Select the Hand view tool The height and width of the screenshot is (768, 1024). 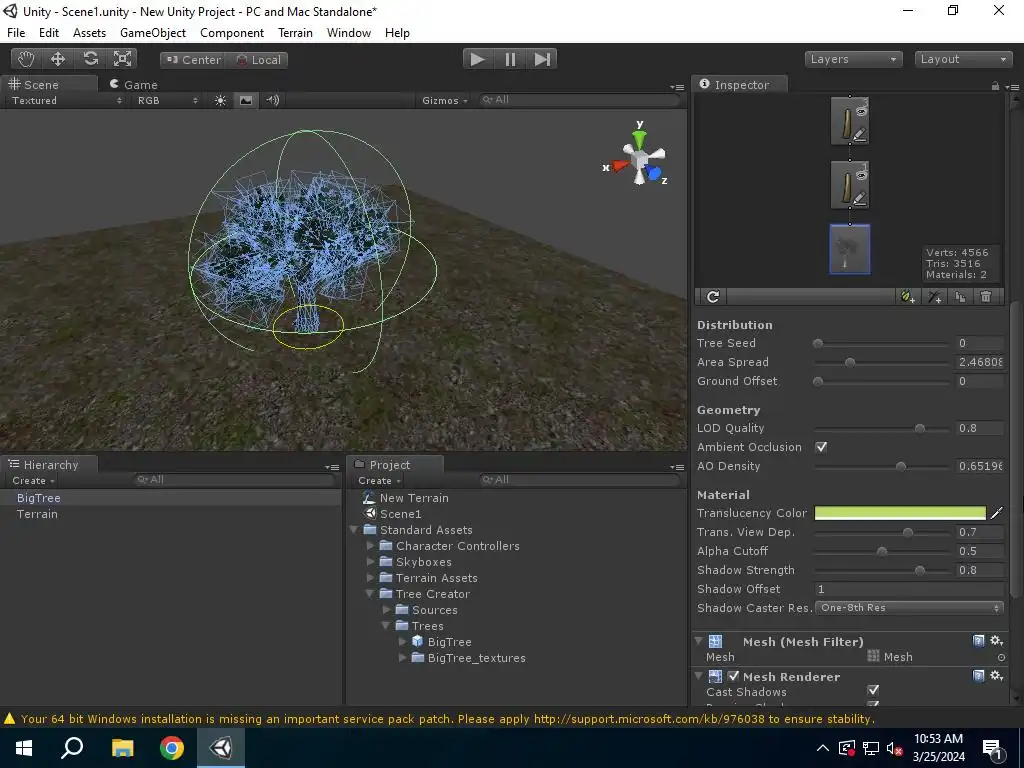tap(26, 59)
